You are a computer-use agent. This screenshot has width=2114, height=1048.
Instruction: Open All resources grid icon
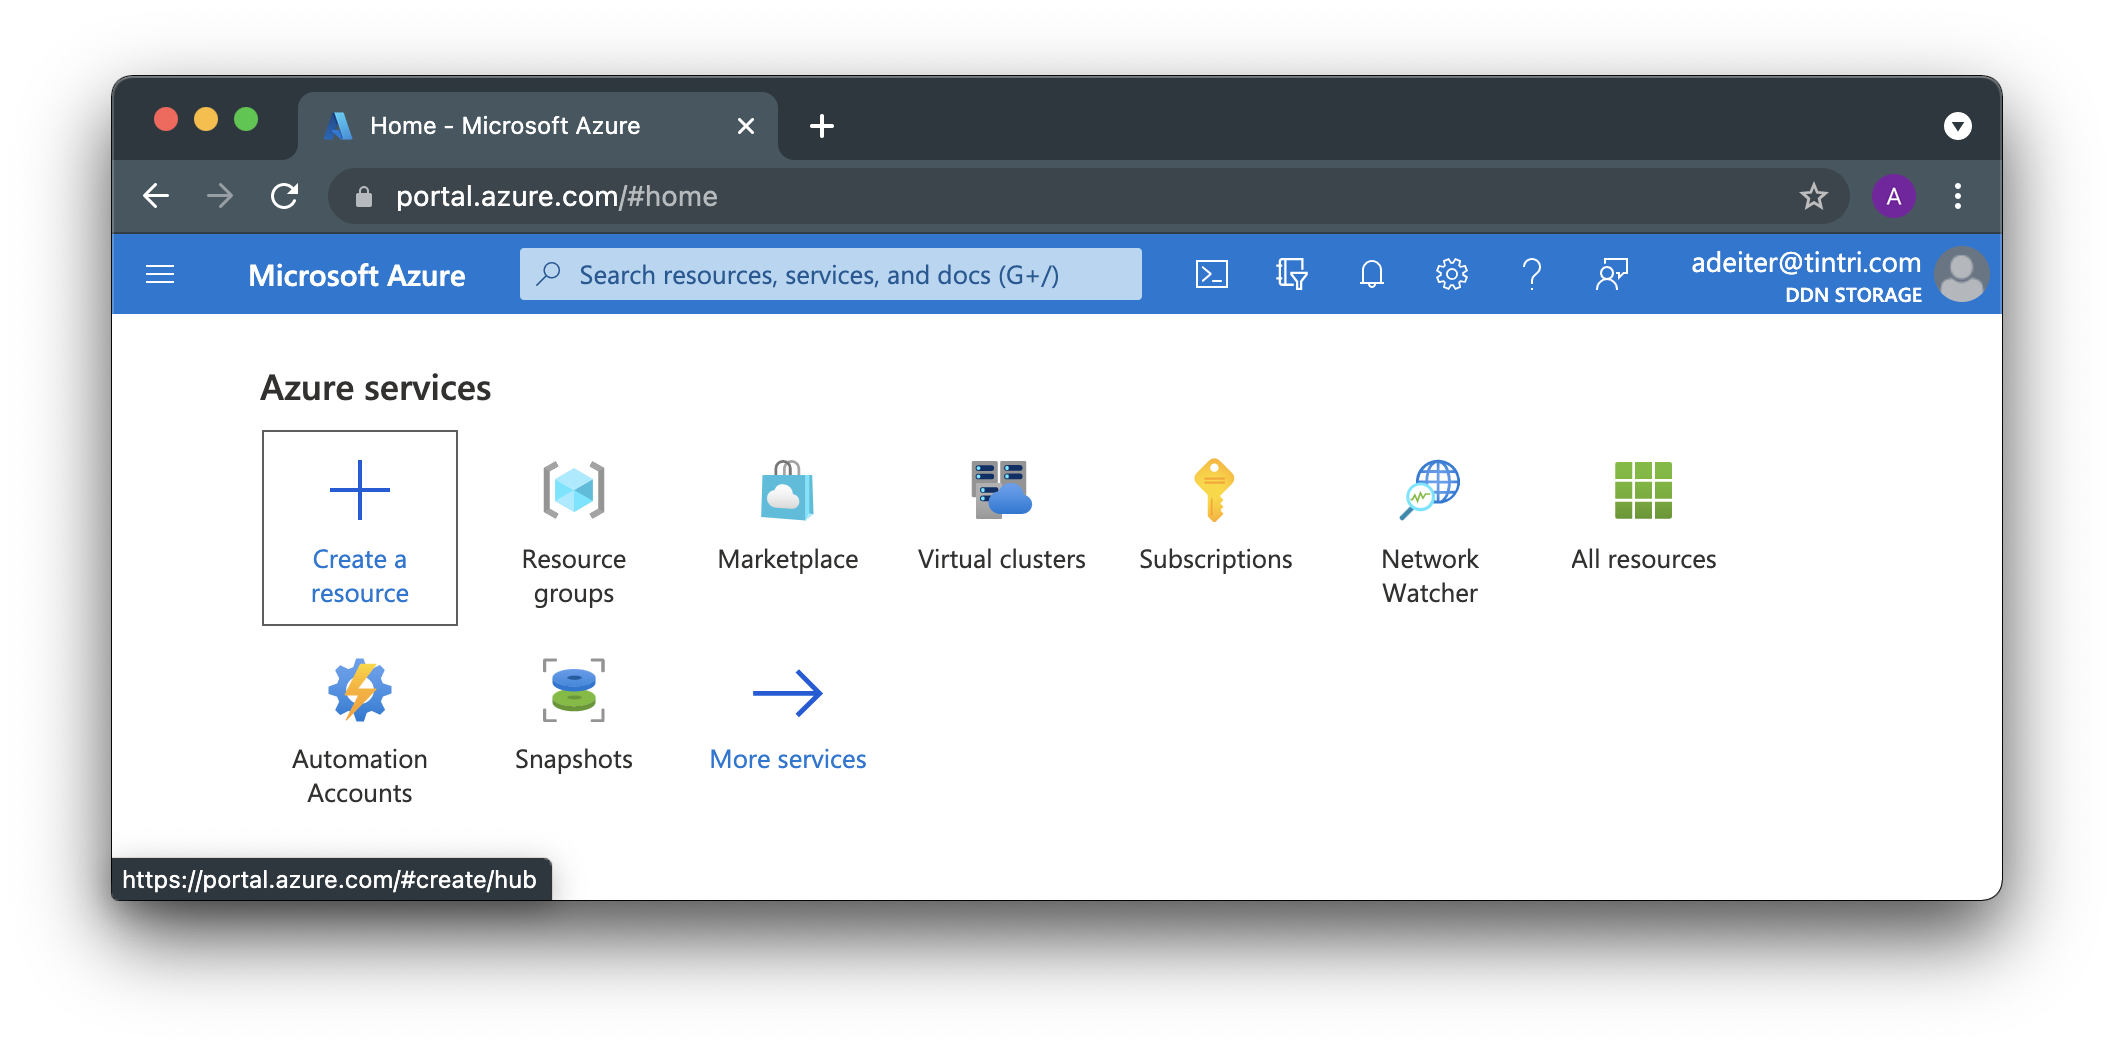point(1643,491)
